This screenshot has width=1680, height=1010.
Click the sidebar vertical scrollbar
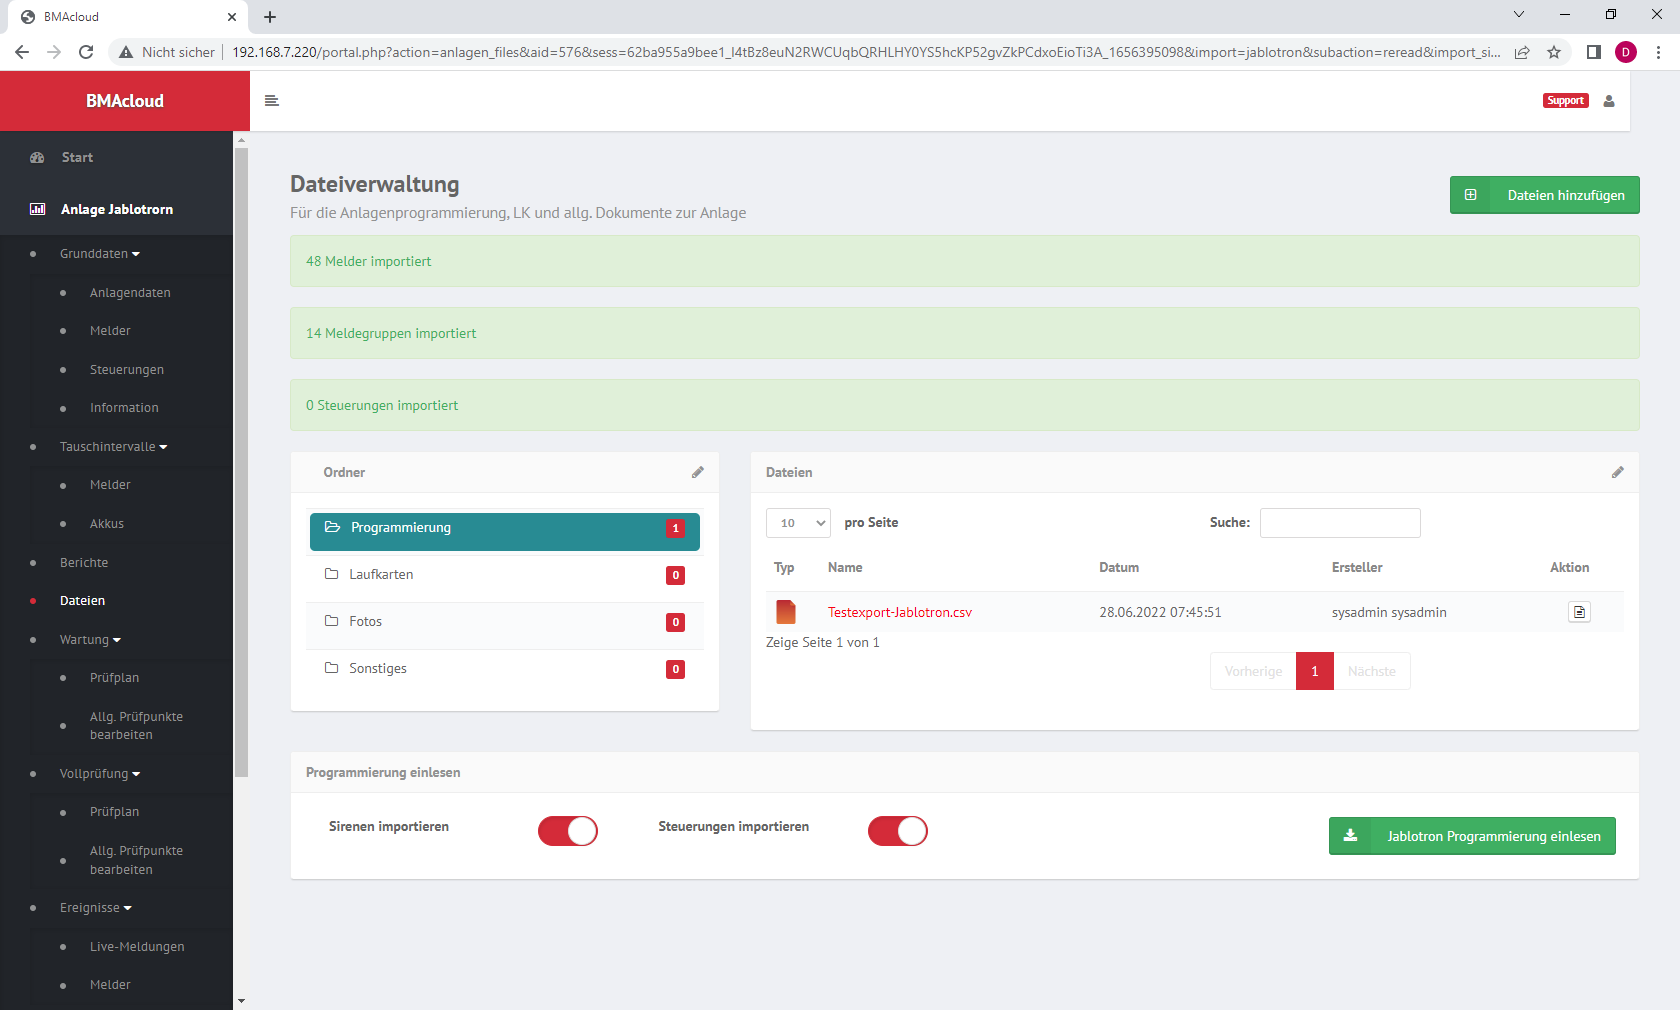[x=241, y=462]
